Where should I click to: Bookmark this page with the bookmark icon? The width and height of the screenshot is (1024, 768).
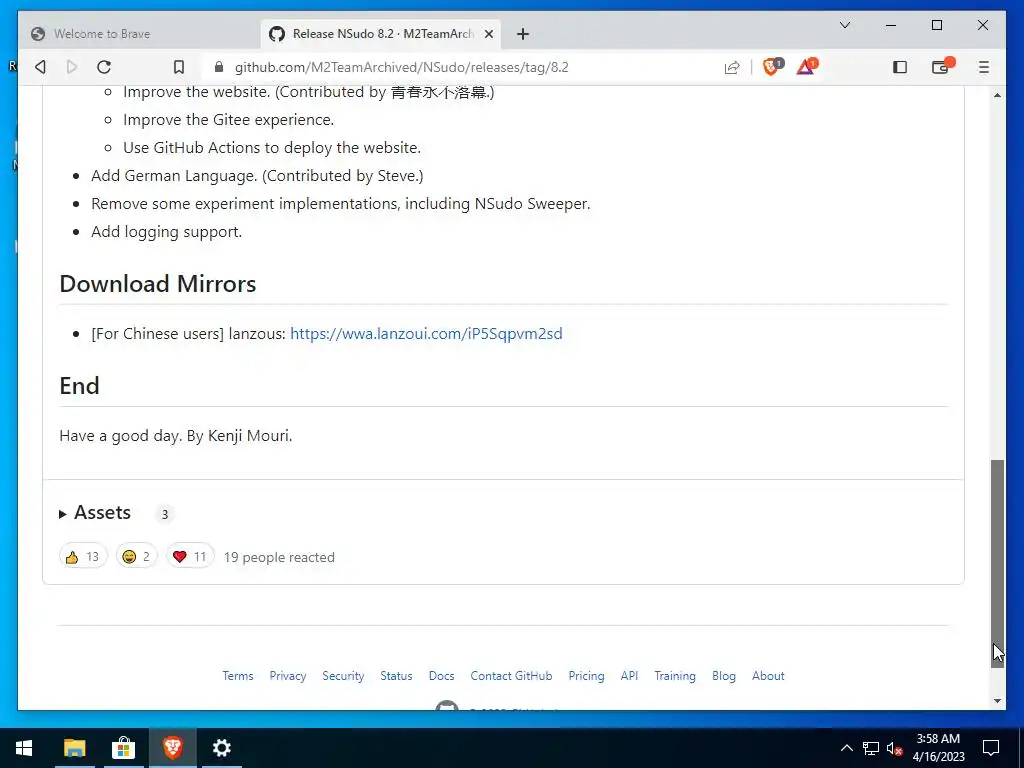coord(179,67)
